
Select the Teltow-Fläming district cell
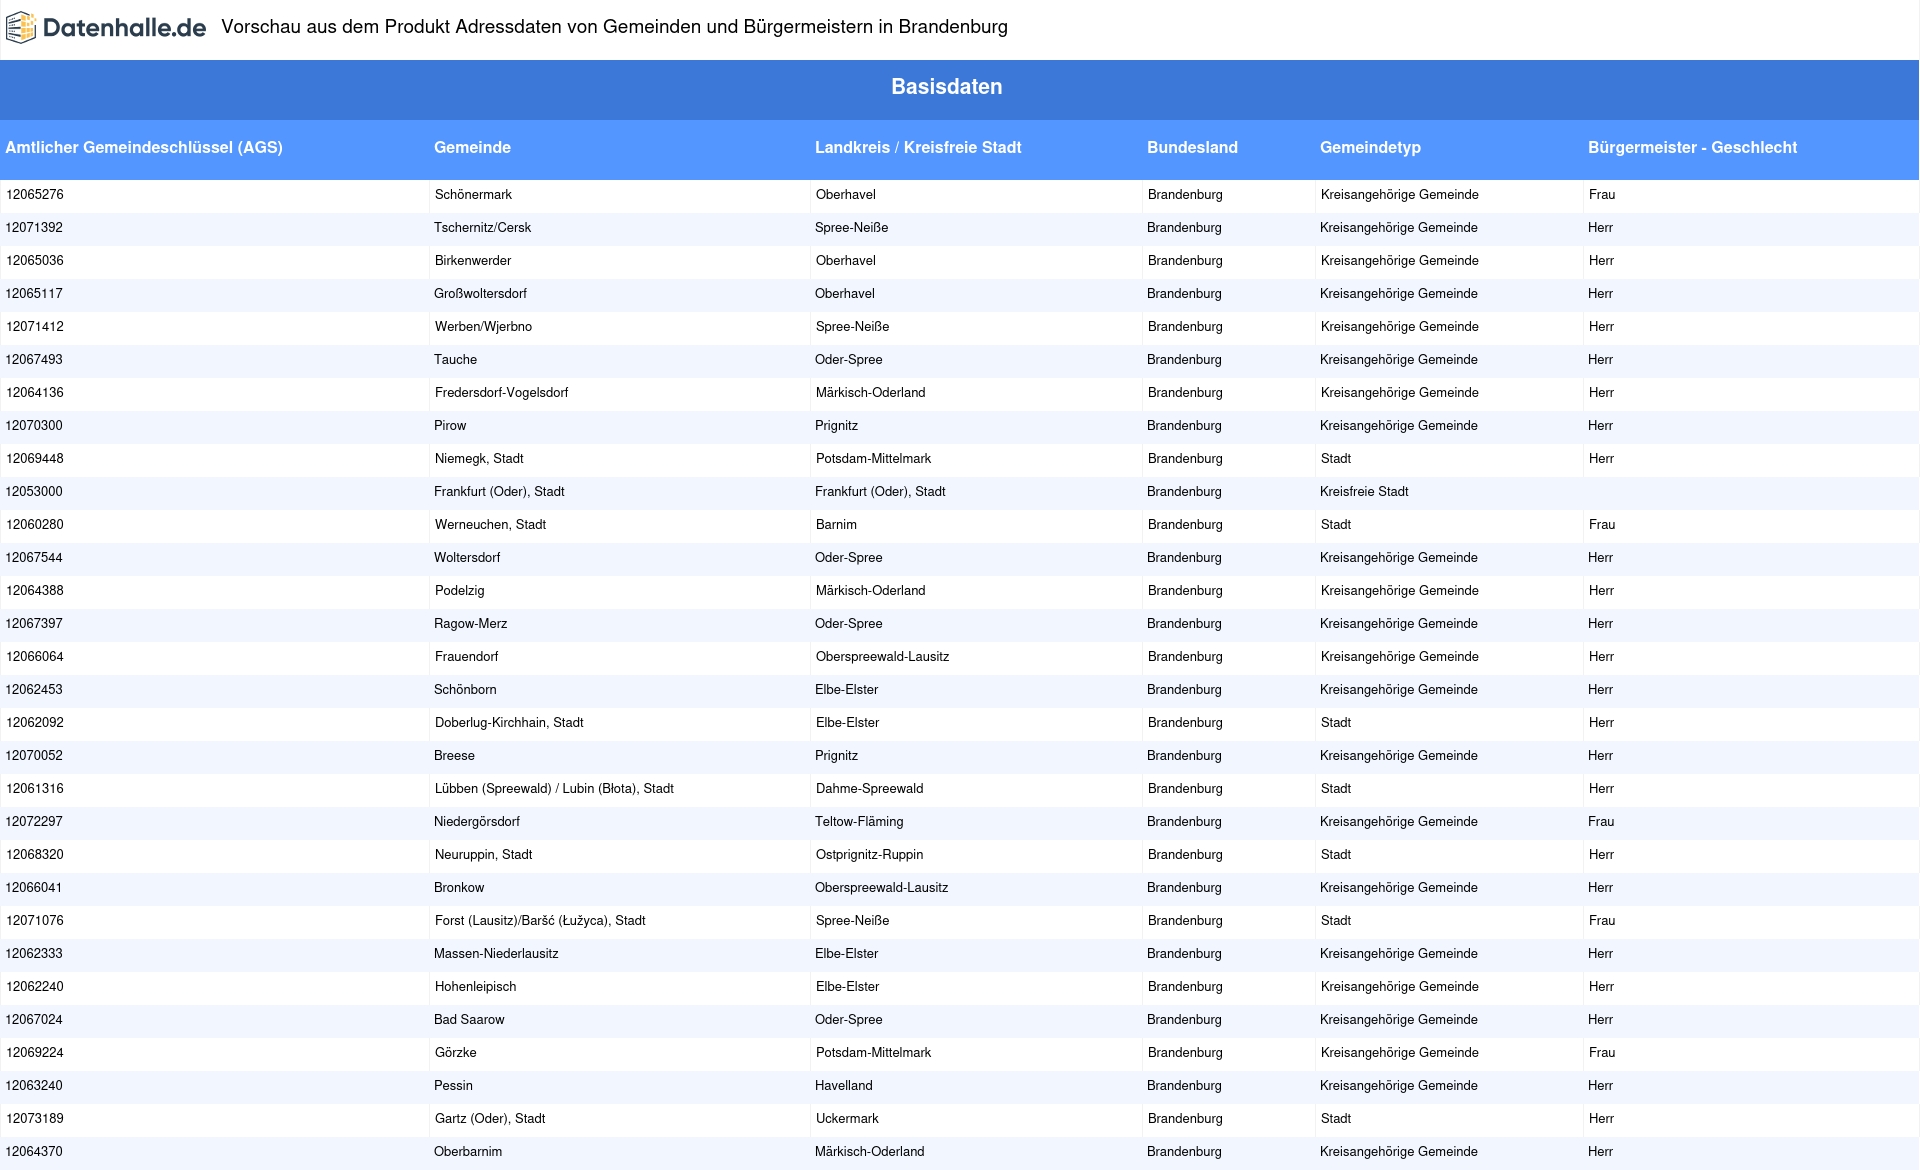tap(976, 822)
